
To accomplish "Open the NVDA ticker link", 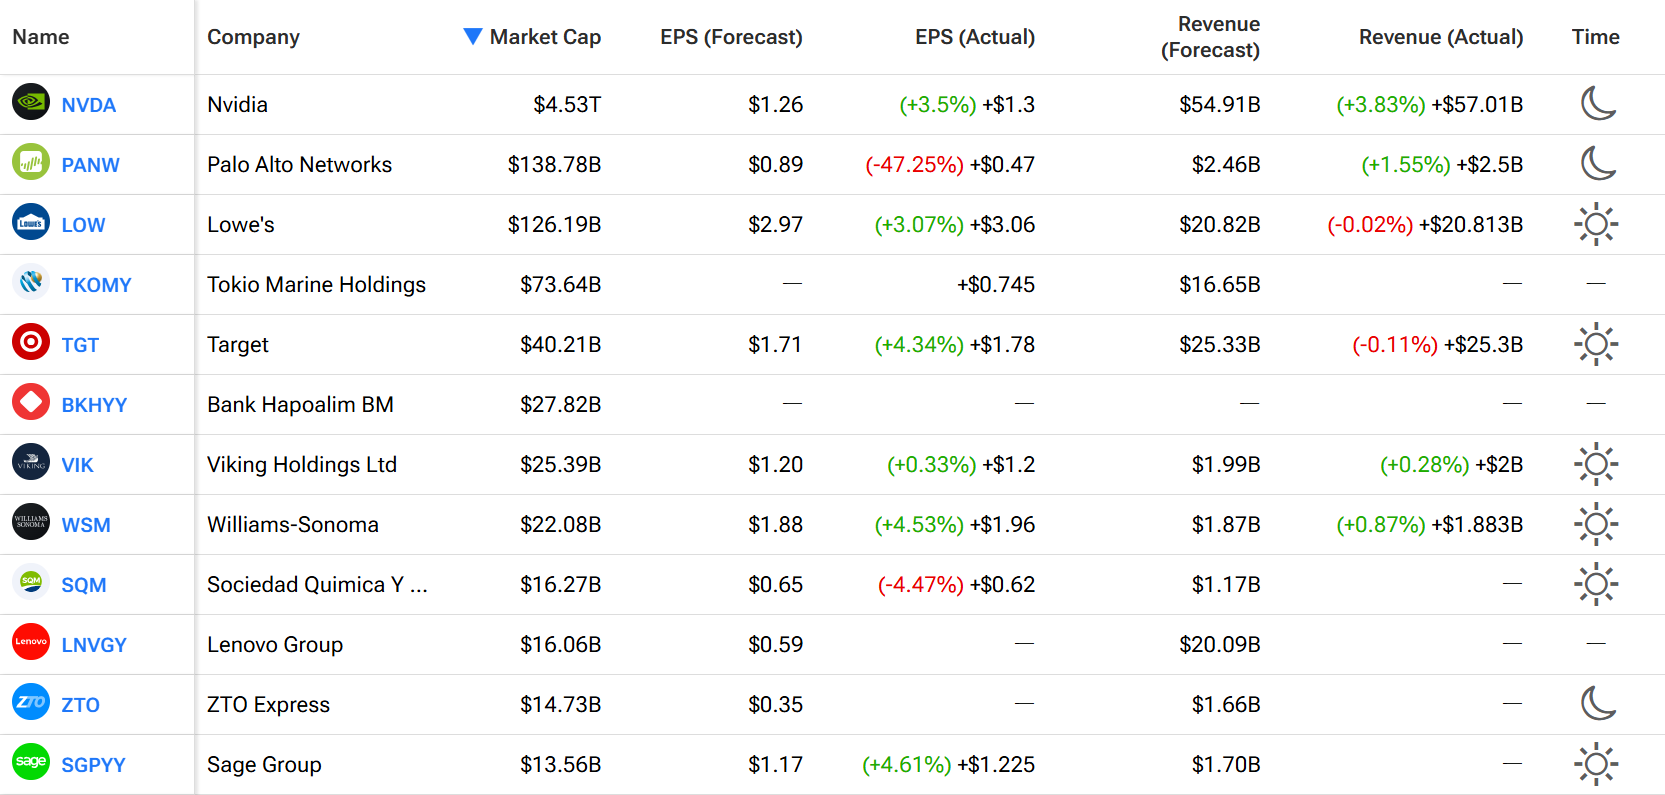I will pyautogui.click(x=89, y=105).
